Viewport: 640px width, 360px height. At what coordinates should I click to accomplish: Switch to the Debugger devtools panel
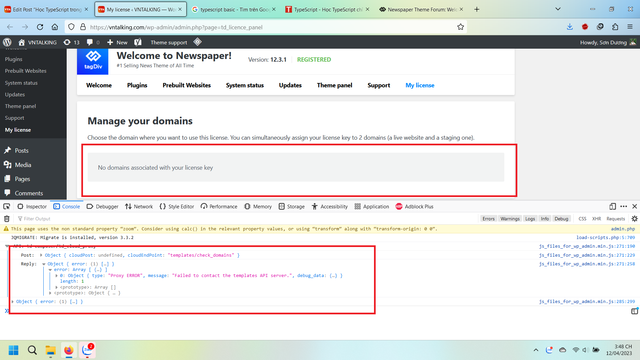[x=102, y=207]
